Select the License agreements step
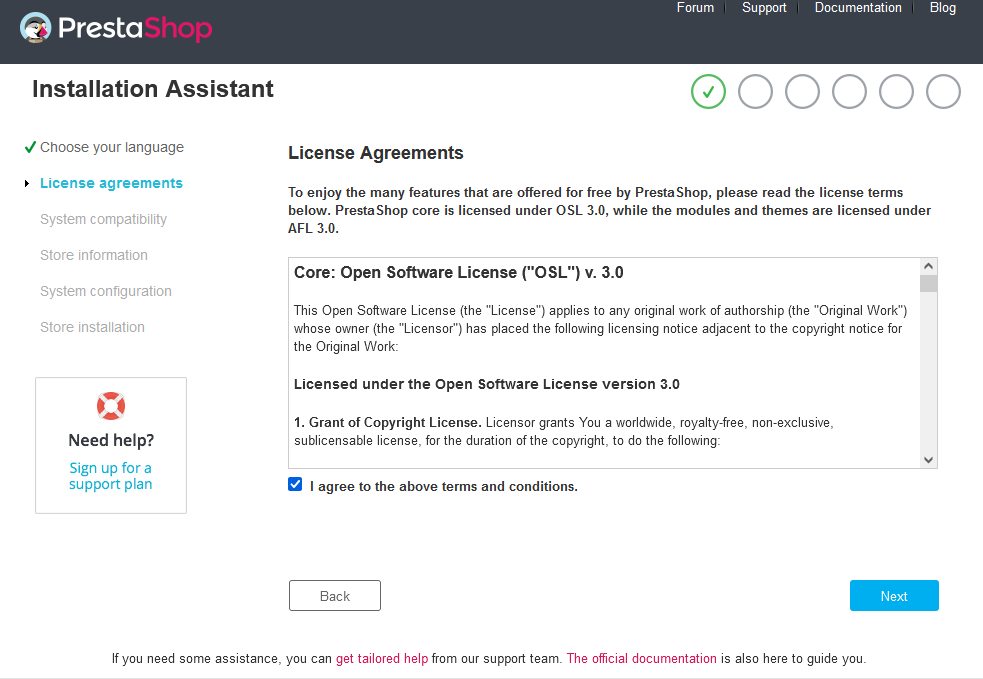 coord(112,183)
